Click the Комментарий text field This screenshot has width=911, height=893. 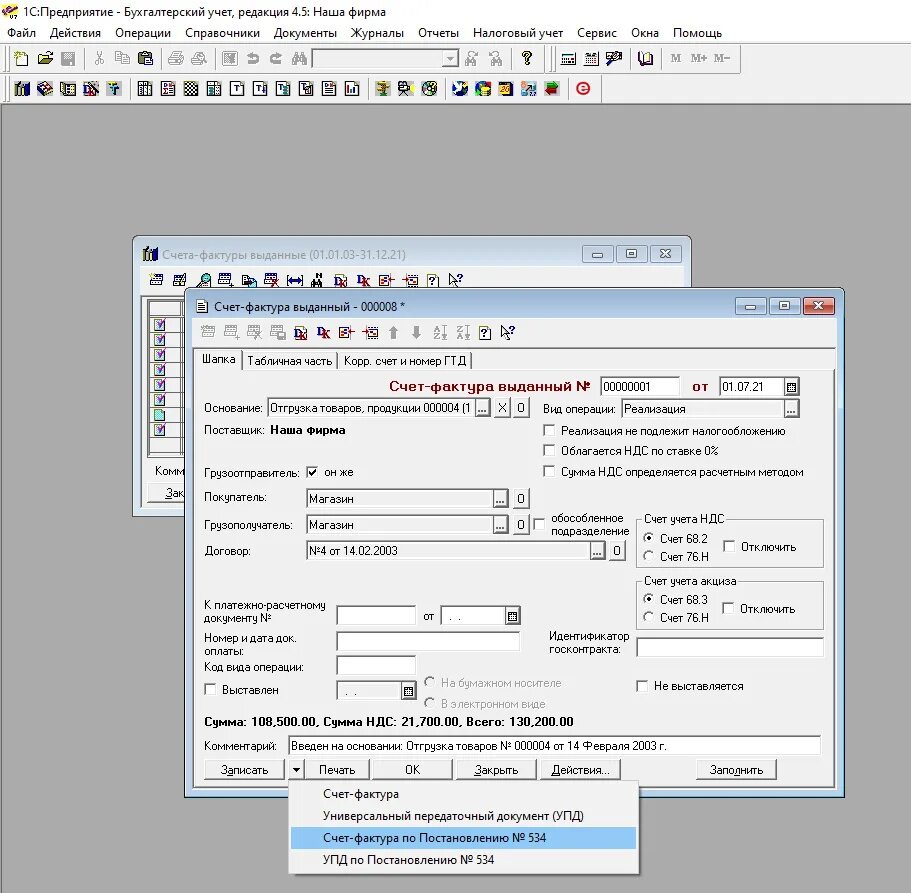554,746
